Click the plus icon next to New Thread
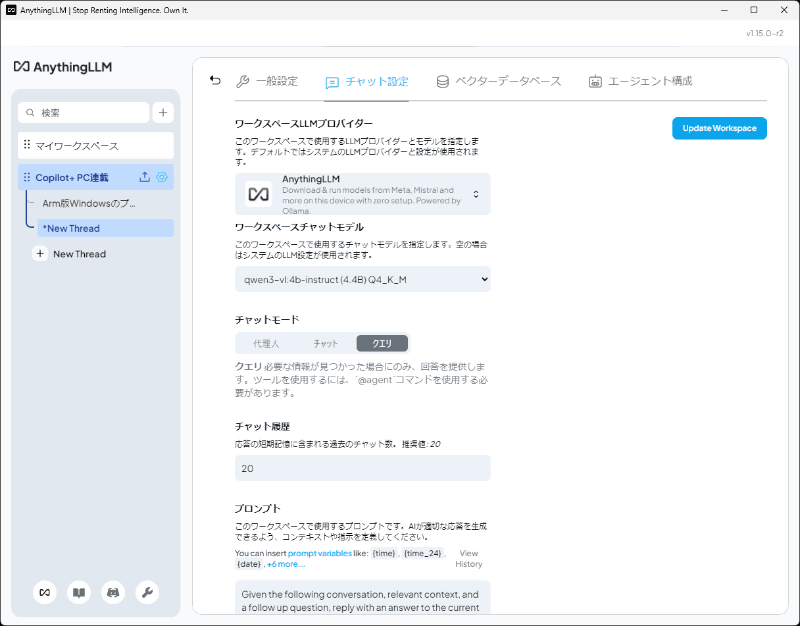 (x=40, y=254)
